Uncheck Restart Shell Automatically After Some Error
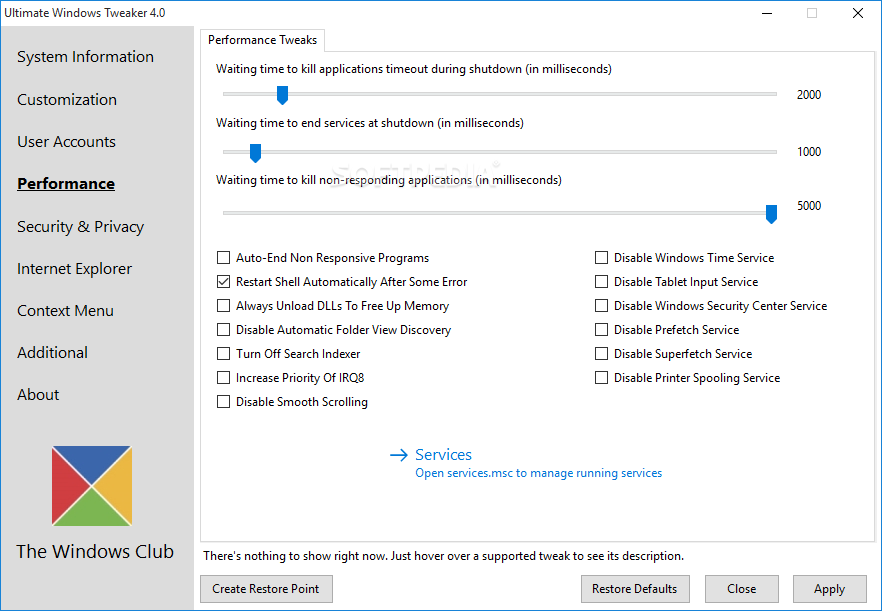 [223, 282]
